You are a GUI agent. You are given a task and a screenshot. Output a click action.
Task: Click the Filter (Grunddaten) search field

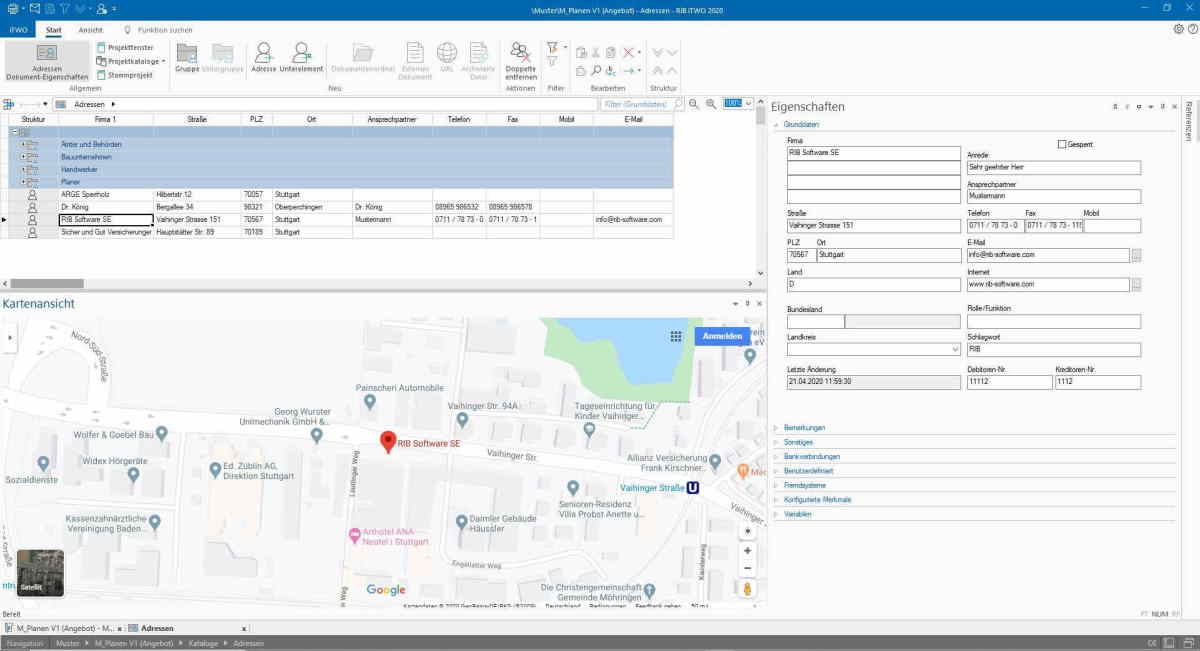pyautogui.click(x=635, y=104)
